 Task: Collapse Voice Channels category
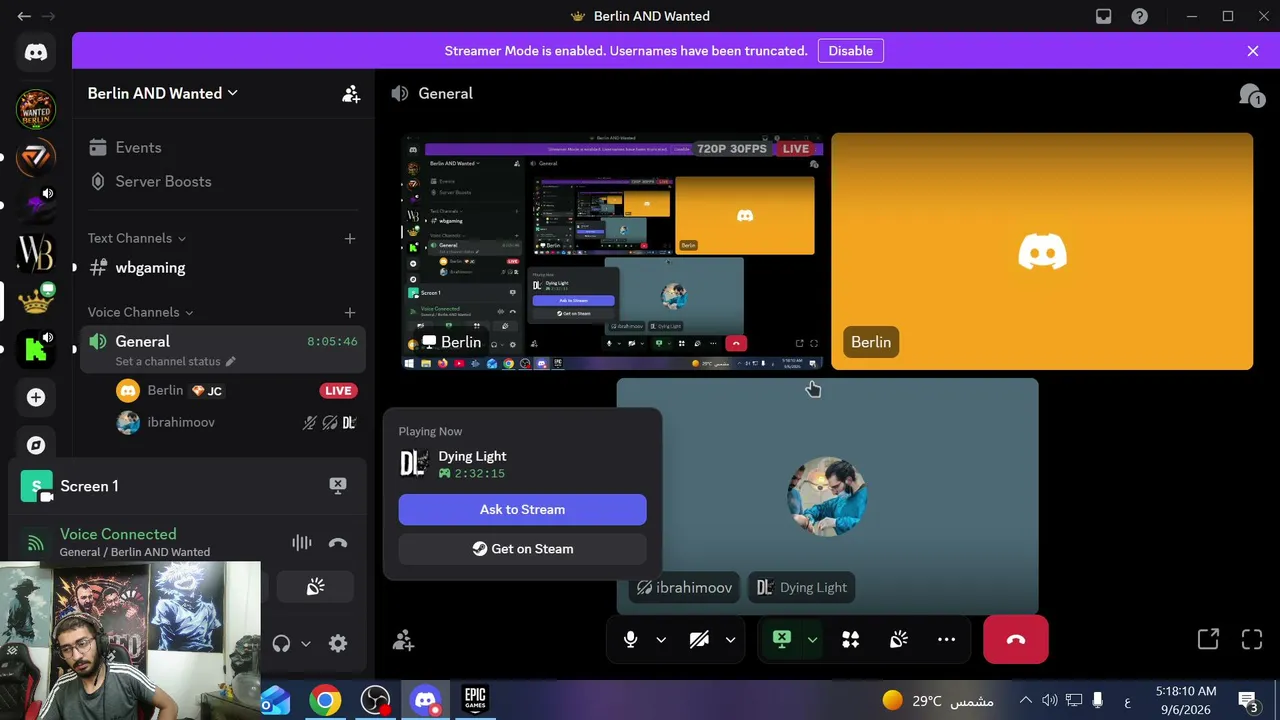[x=141, y=312]
